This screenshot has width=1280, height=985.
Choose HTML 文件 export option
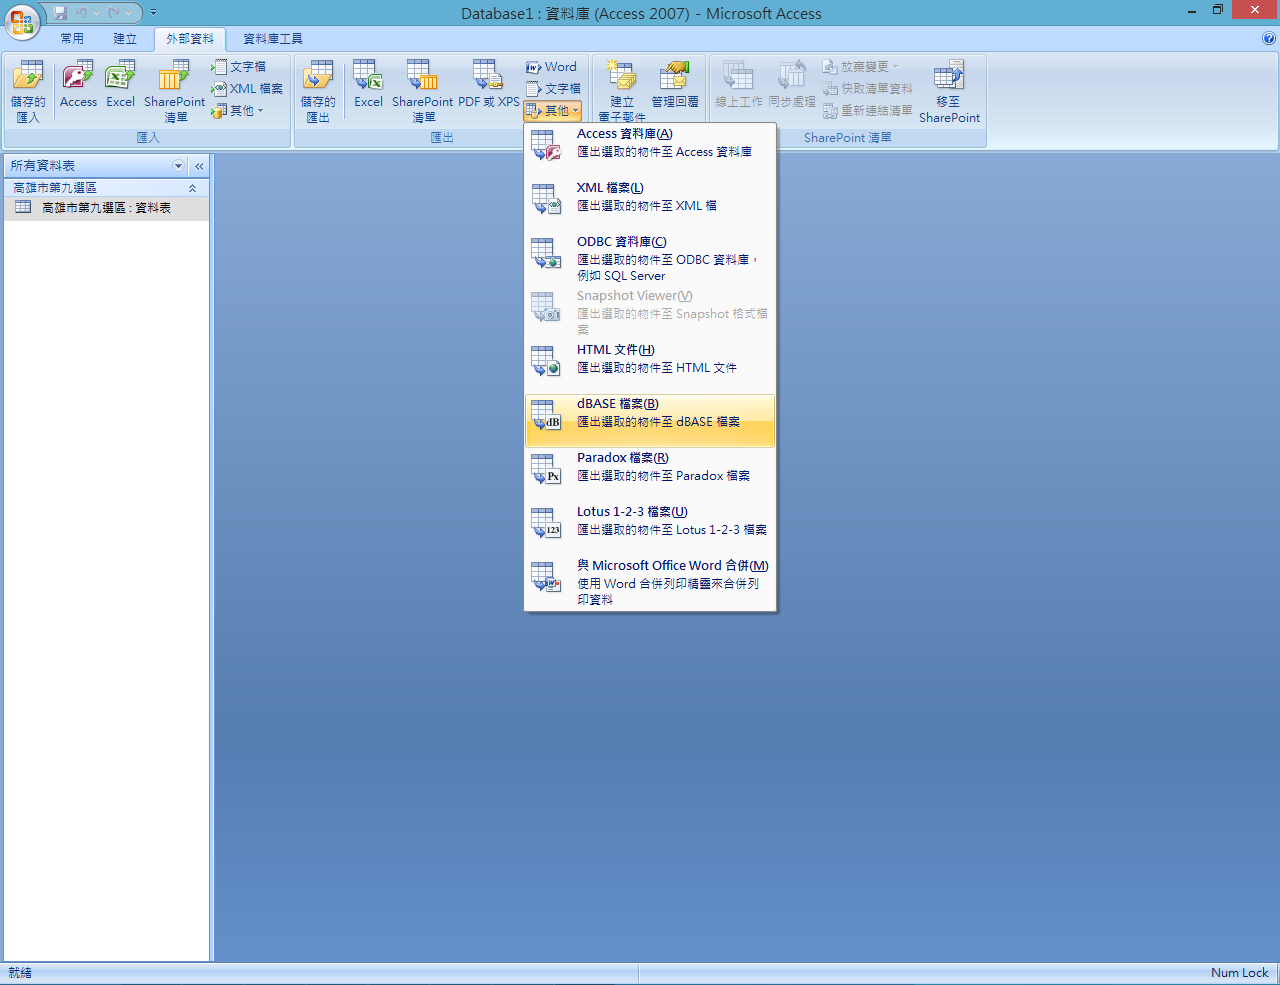[650, 359]
